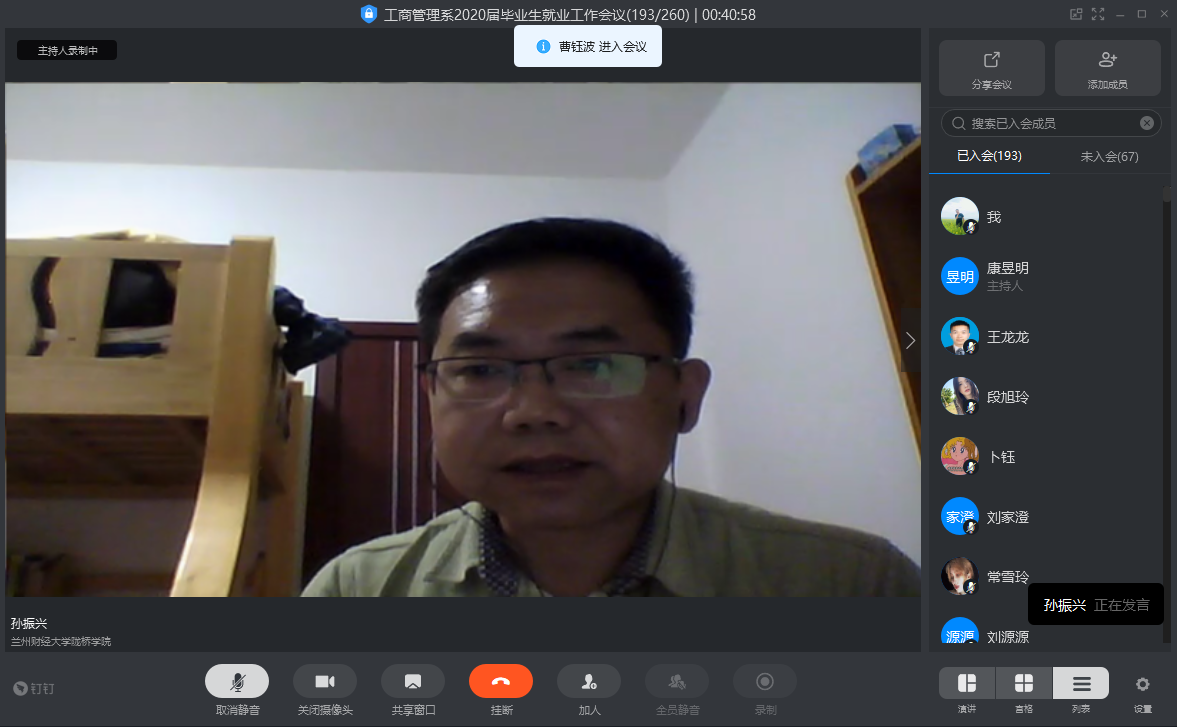Switch to 演讲 speaker layout
This screenshot has height=727, width=1177.
pos(967,683)
